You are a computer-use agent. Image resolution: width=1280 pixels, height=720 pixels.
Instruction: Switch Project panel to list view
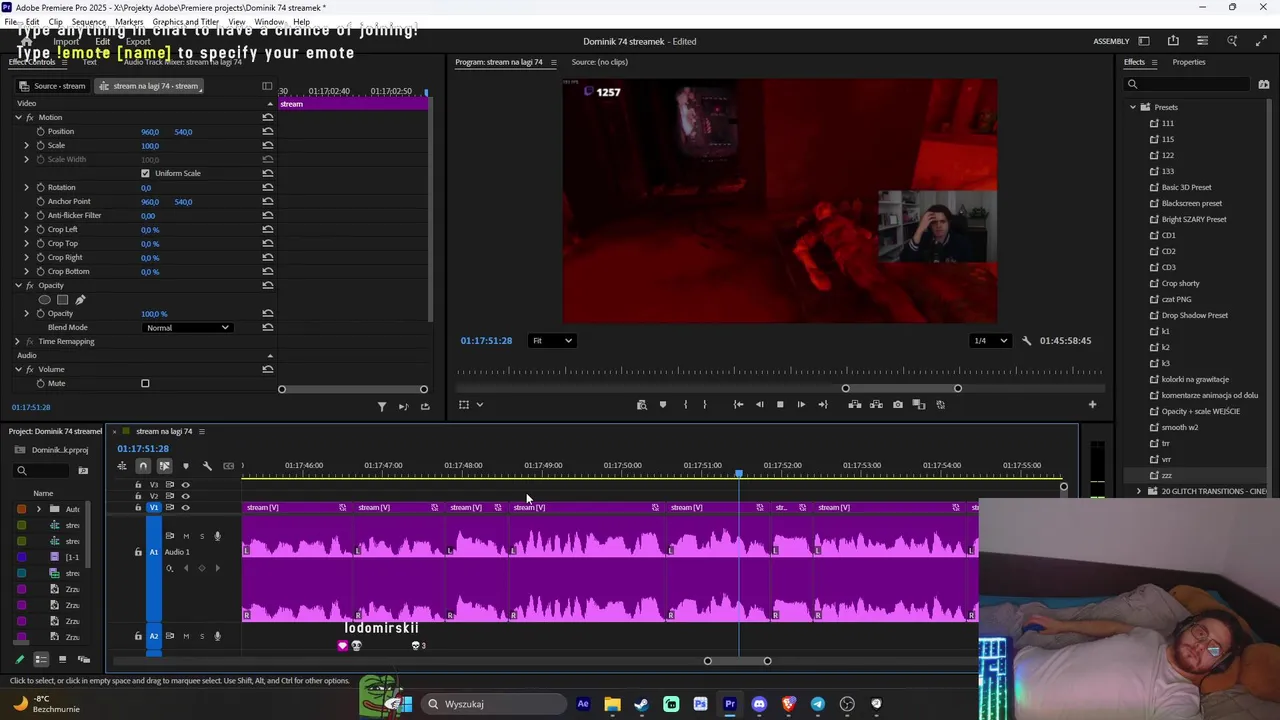(x=41, y=660)
